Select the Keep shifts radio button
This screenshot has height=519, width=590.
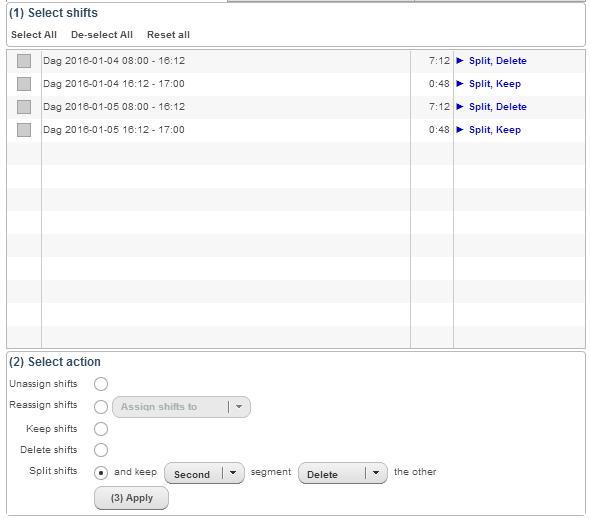coord(101,429)
